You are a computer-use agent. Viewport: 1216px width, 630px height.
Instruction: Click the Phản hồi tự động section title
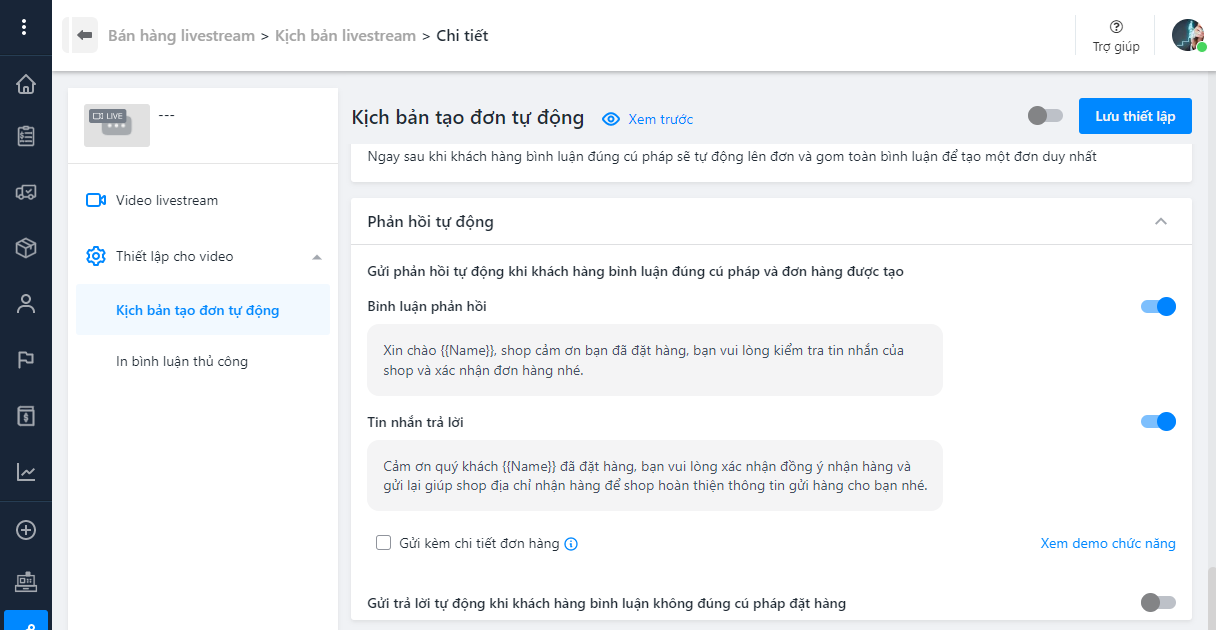tap(430, 221)
